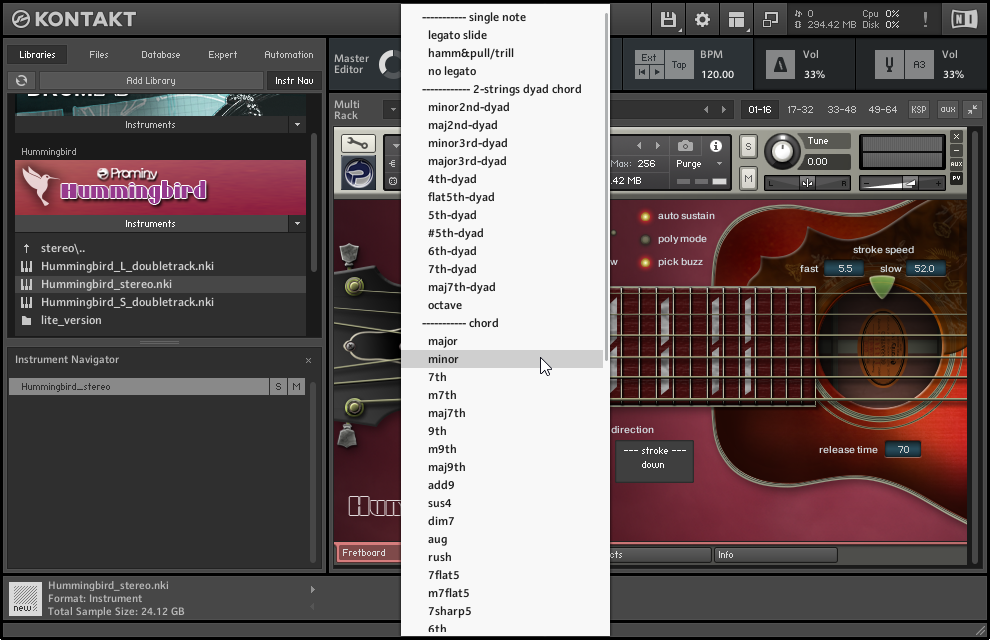Click the library refresh icon
The image size is (990, 640).
21,80
